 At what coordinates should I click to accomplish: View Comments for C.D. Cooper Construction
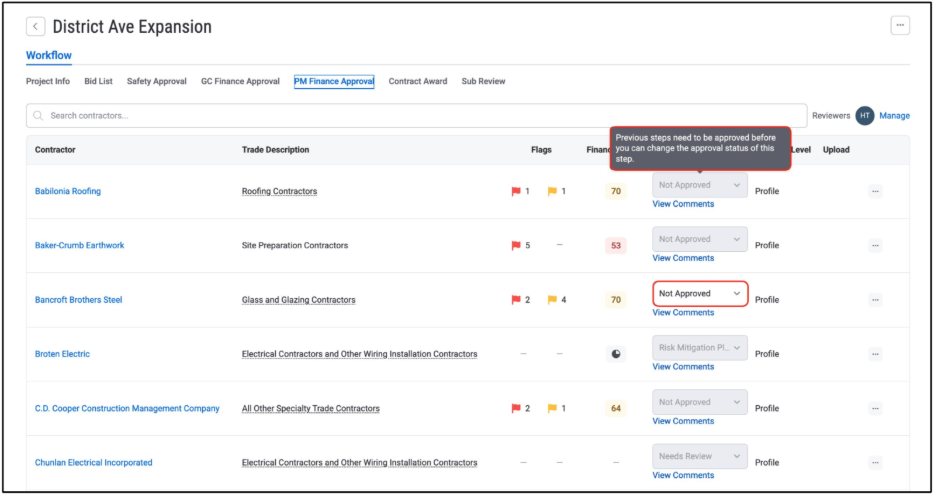683,421
